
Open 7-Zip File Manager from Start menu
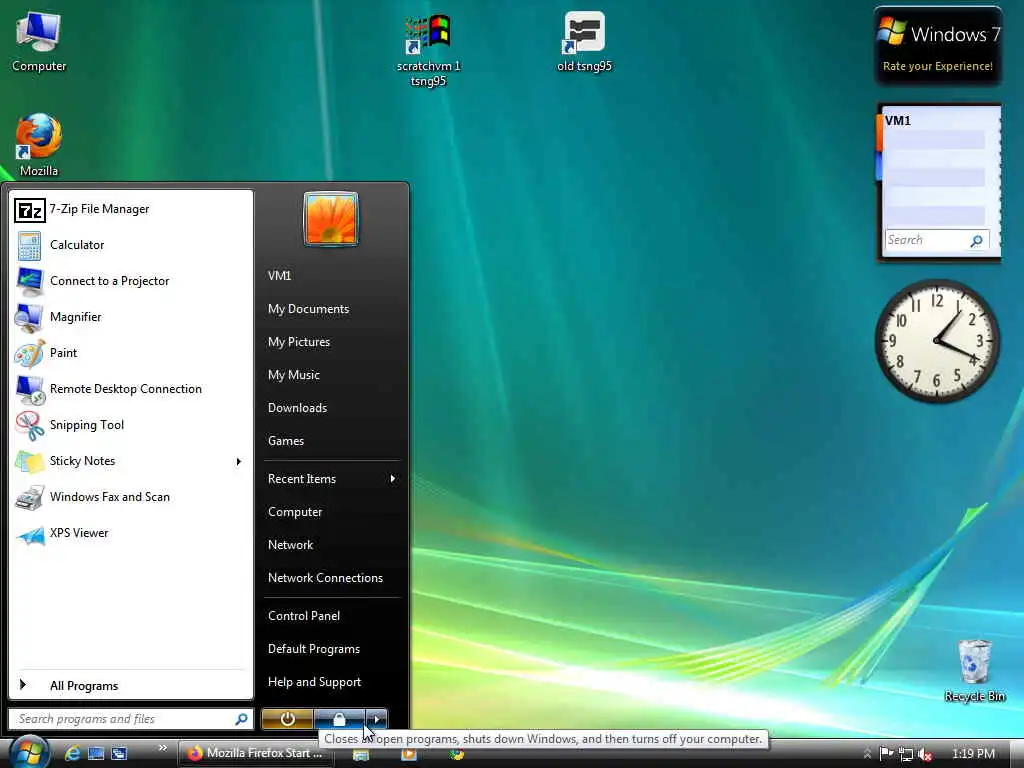pos(131,210)
